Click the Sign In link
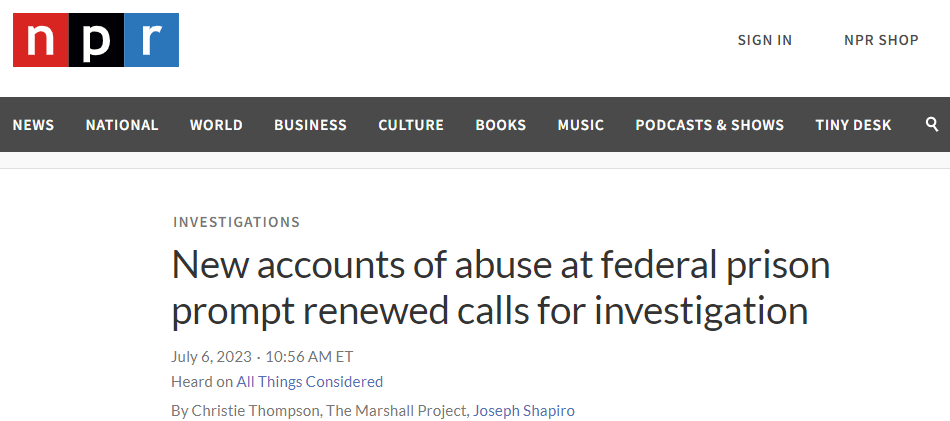Viewport: 950px width, 421px height. [x=765, y=40]
